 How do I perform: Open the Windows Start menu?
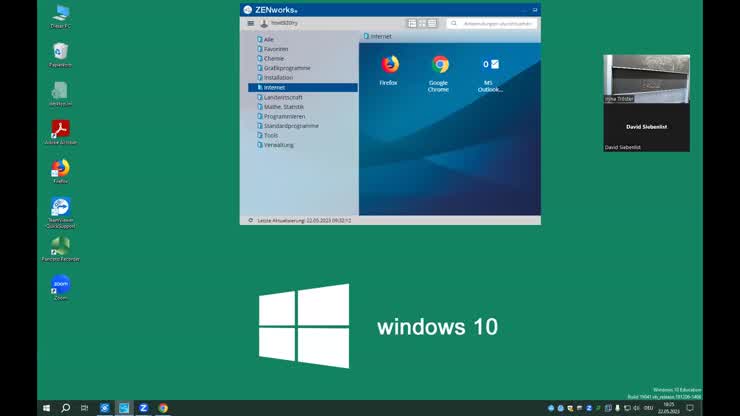click(x=46, y=408)
